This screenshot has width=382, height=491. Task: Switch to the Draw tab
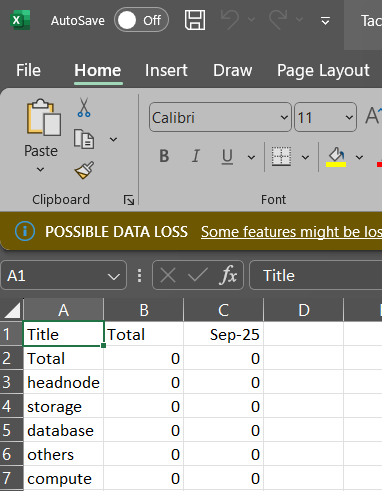point(233,70)
